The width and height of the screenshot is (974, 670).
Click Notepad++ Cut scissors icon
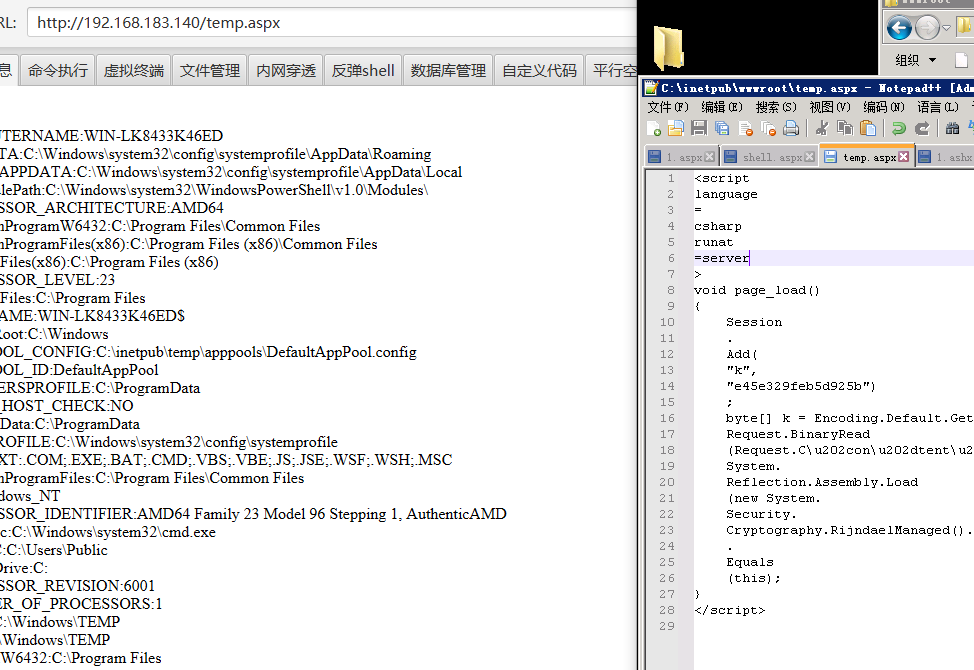coord(822,129)
